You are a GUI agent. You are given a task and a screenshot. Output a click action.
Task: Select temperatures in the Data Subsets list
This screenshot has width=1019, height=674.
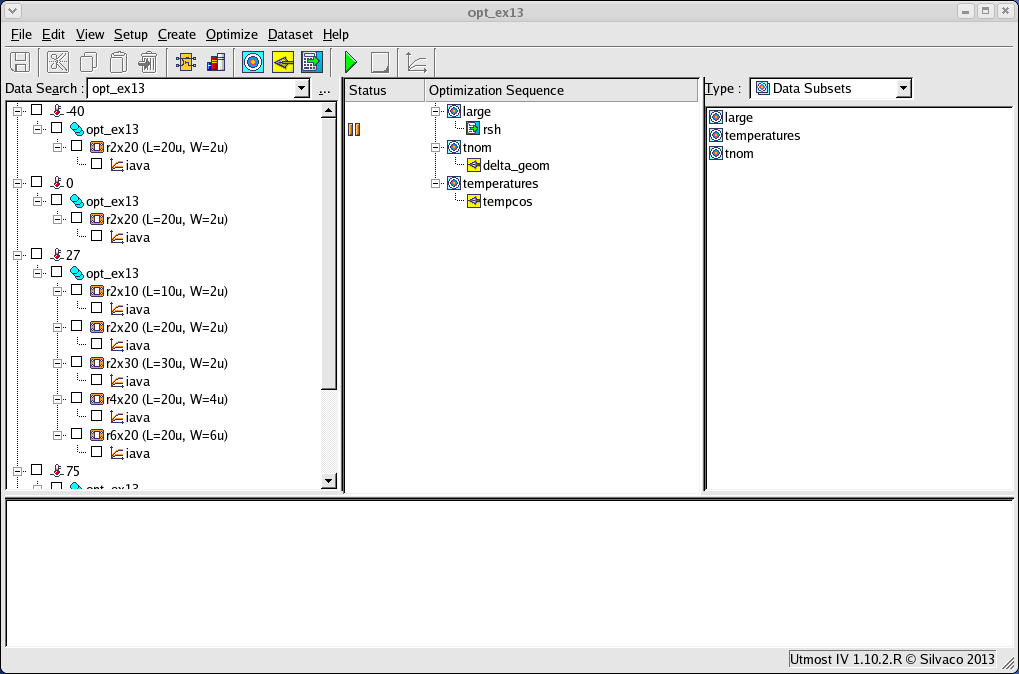click(762, 136)
